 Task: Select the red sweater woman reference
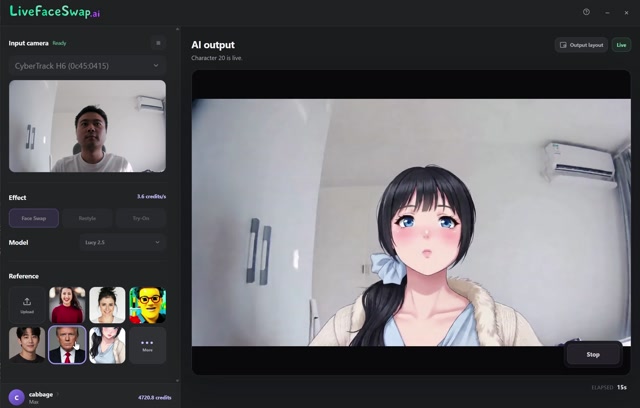tap(67, 305)
